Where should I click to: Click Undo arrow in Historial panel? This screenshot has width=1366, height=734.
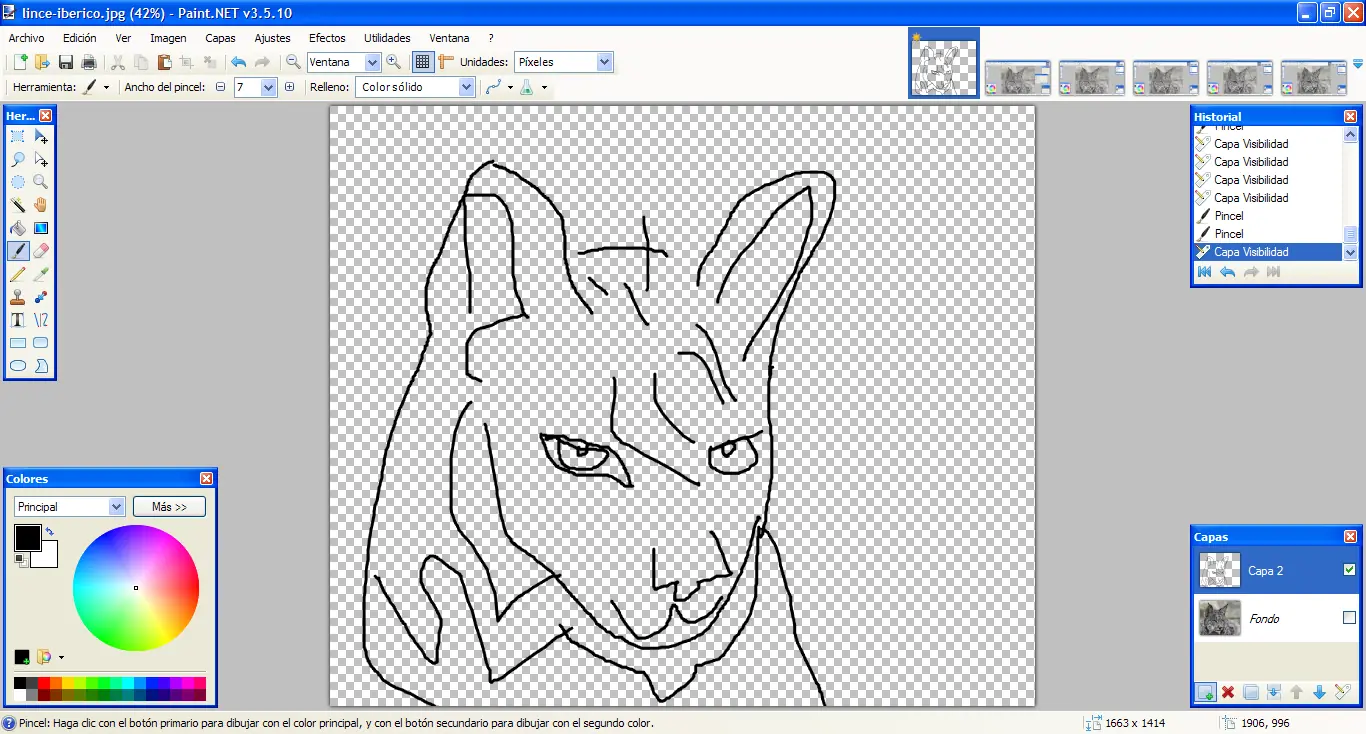(x=1227, y=272)
